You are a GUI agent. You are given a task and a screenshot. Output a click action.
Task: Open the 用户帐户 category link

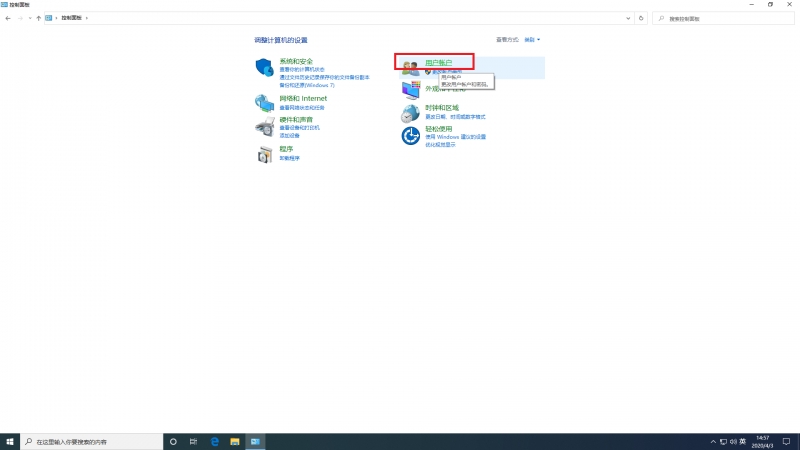439,63
